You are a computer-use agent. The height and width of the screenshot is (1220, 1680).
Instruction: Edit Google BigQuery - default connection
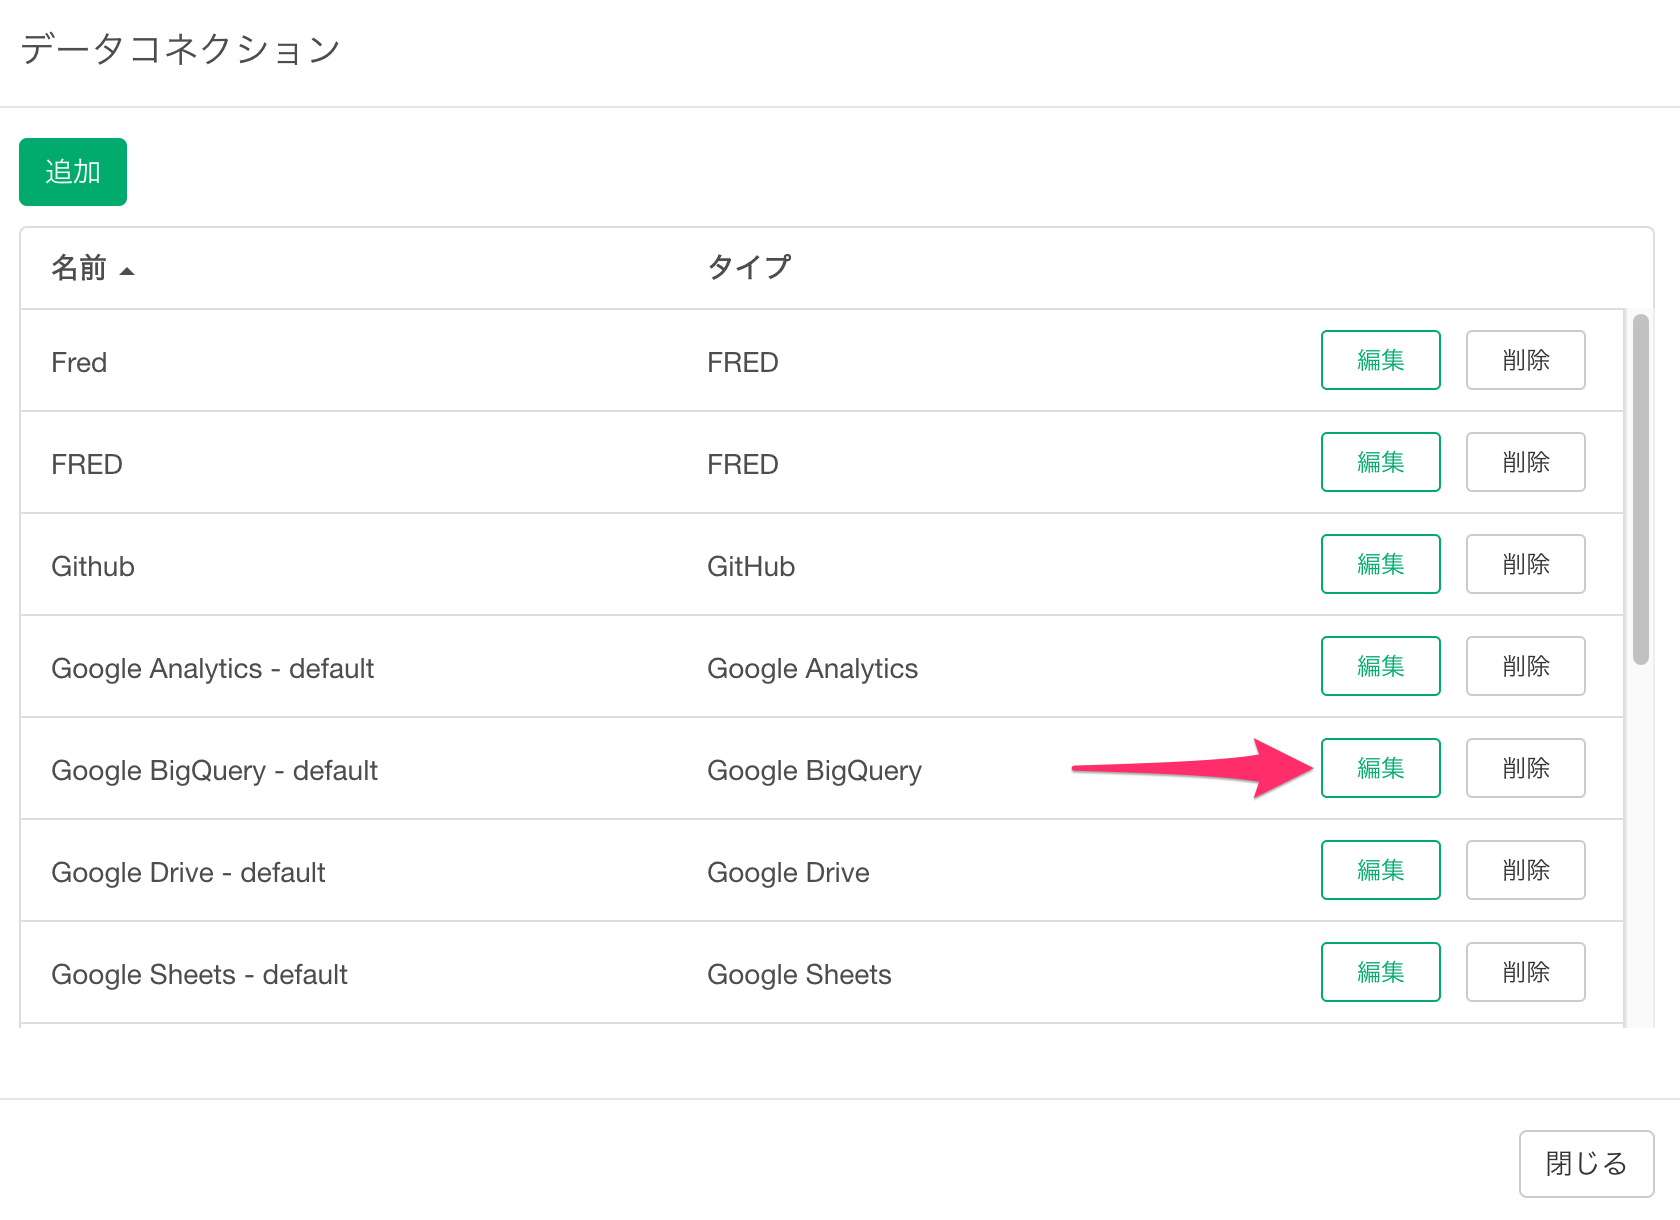1380,768
